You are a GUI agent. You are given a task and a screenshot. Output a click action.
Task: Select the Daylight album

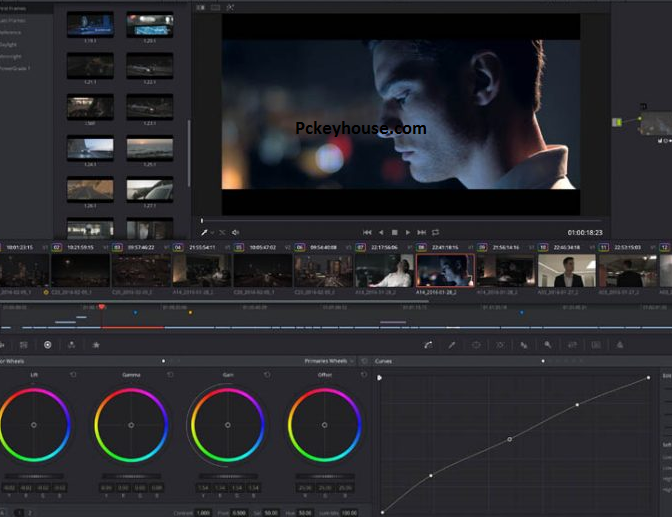tap(9, 44)
